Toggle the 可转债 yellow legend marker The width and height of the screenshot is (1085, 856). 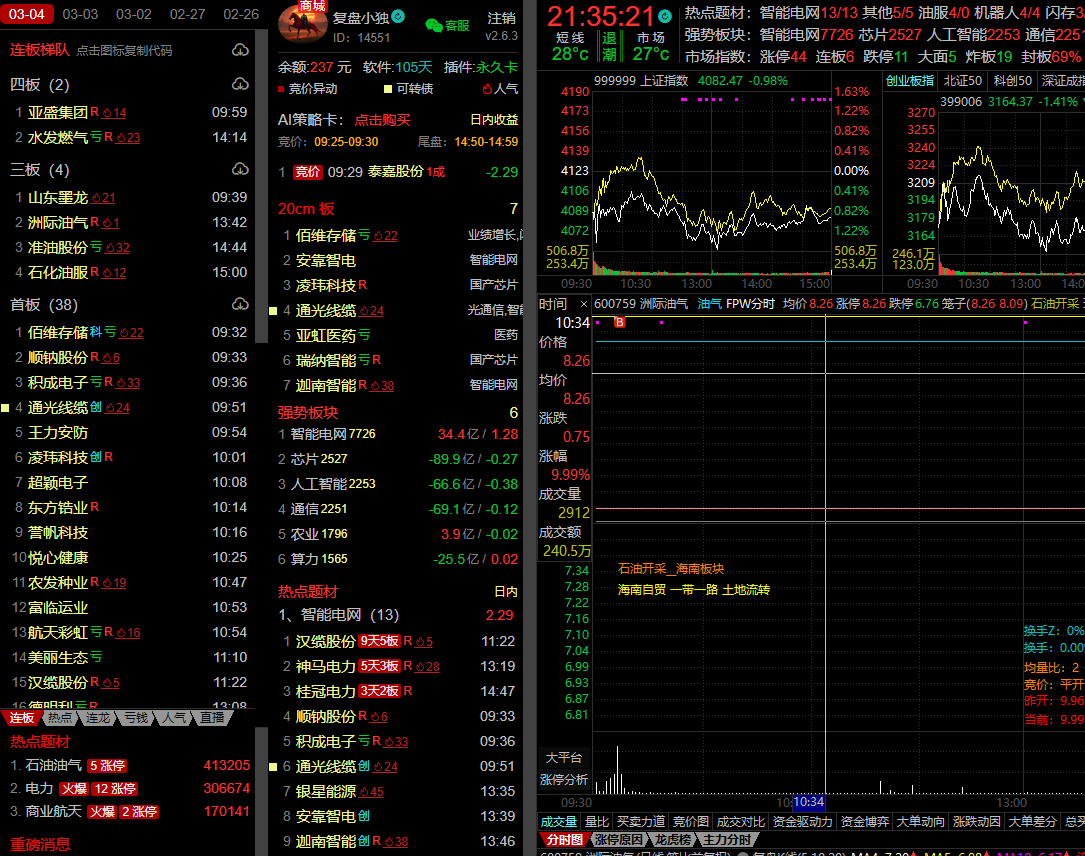tap(387, 89)
